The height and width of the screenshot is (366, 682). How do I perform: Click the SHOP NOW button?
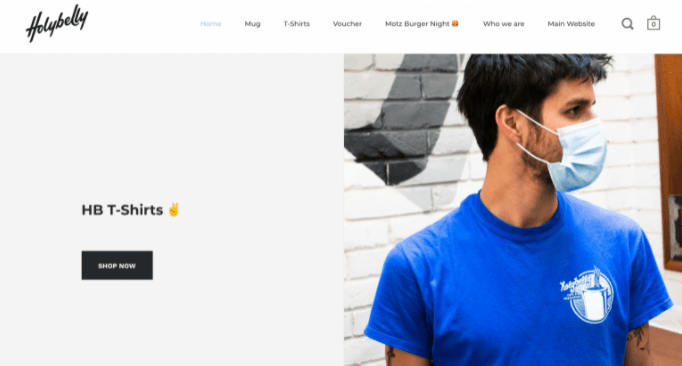click(x=117, y=265)
